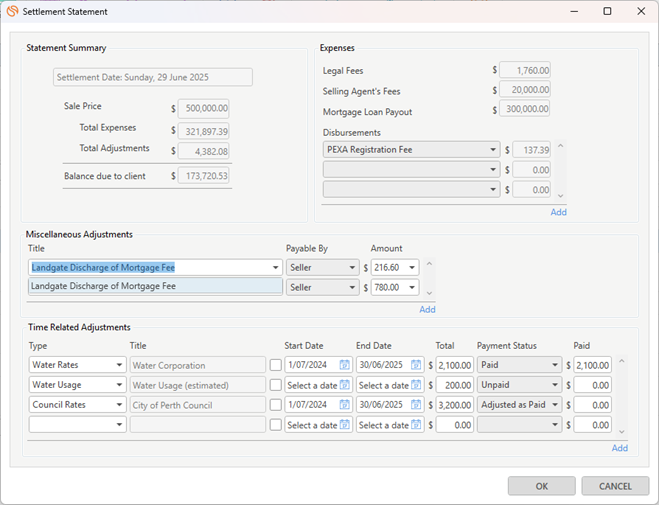Image resolution: width=659 pixels, height=505 pixels.
Task: Tick the blank adjustment row checkbox
Action: click(276, 425)
